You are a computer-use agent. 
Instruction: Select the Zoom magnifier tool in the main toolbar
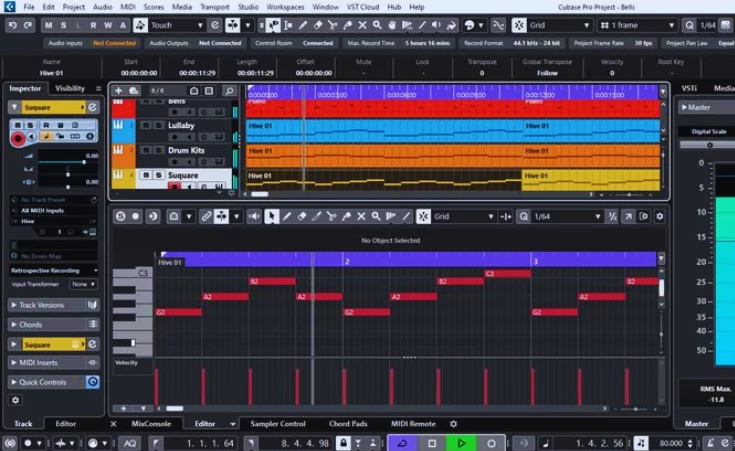(x=377, y=25)
